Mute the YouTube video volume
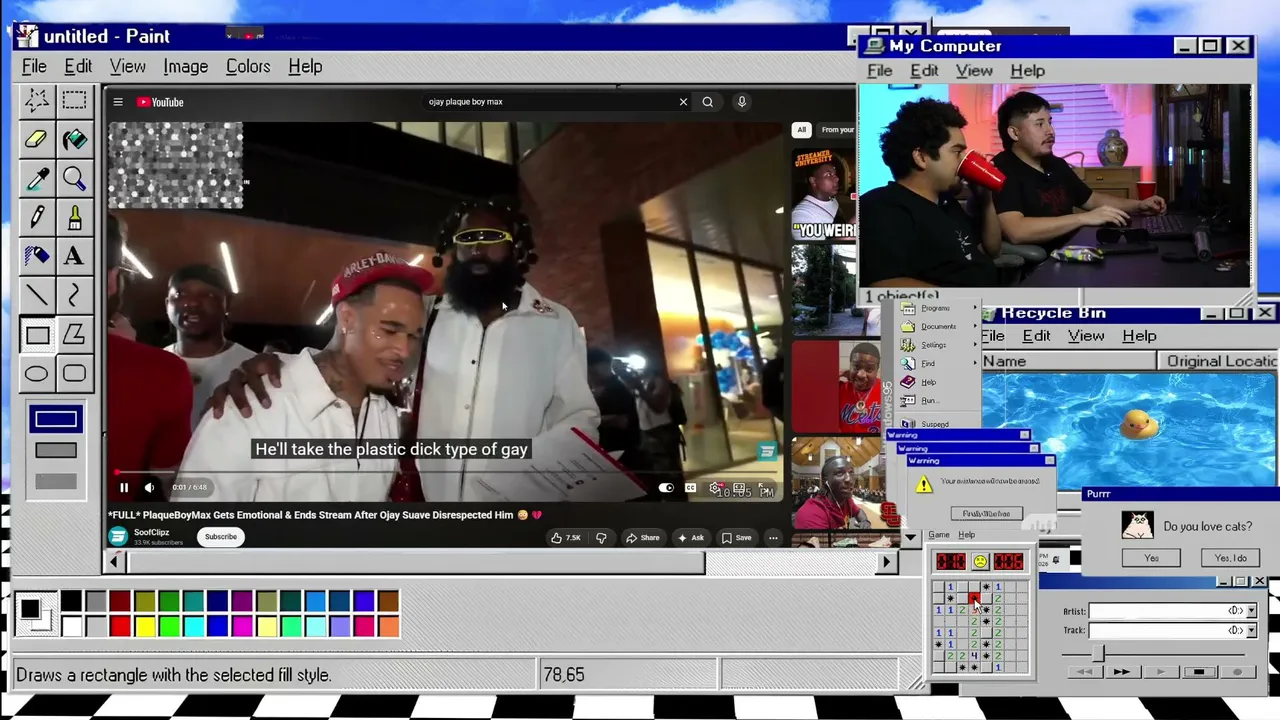 [149, 488]
